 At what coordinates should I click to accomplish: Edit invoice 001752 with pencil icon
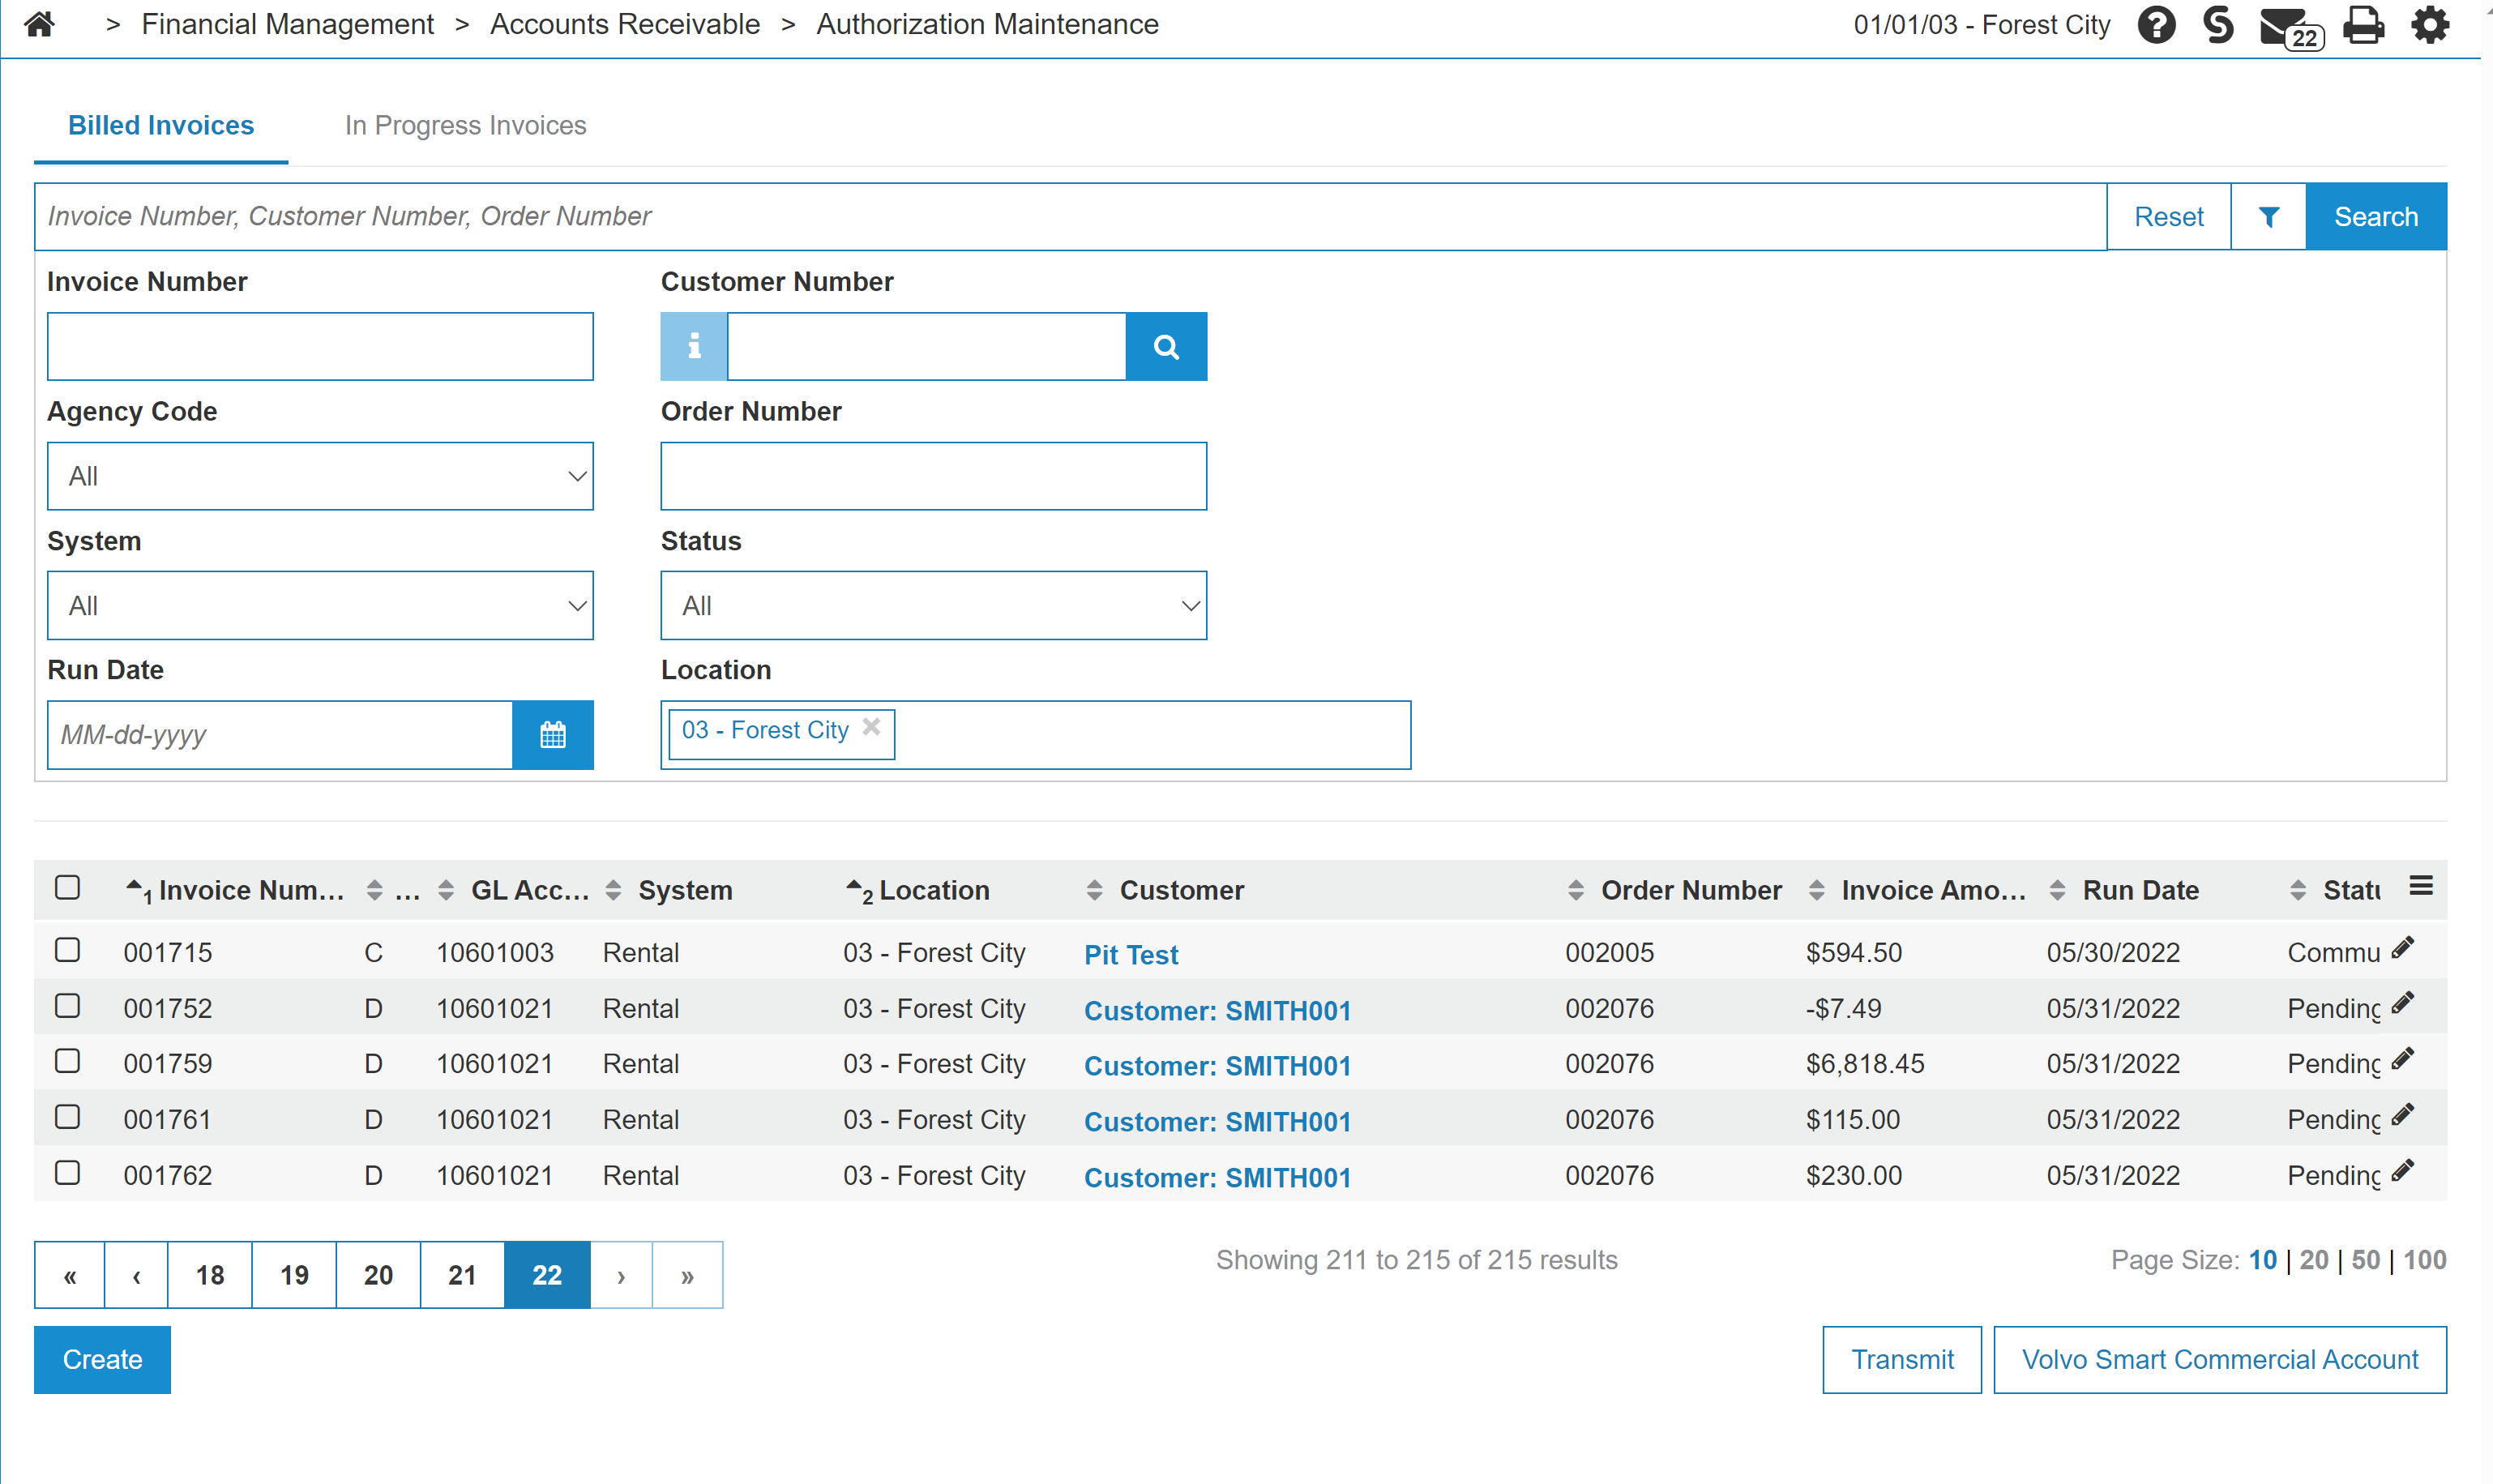2403,1003
